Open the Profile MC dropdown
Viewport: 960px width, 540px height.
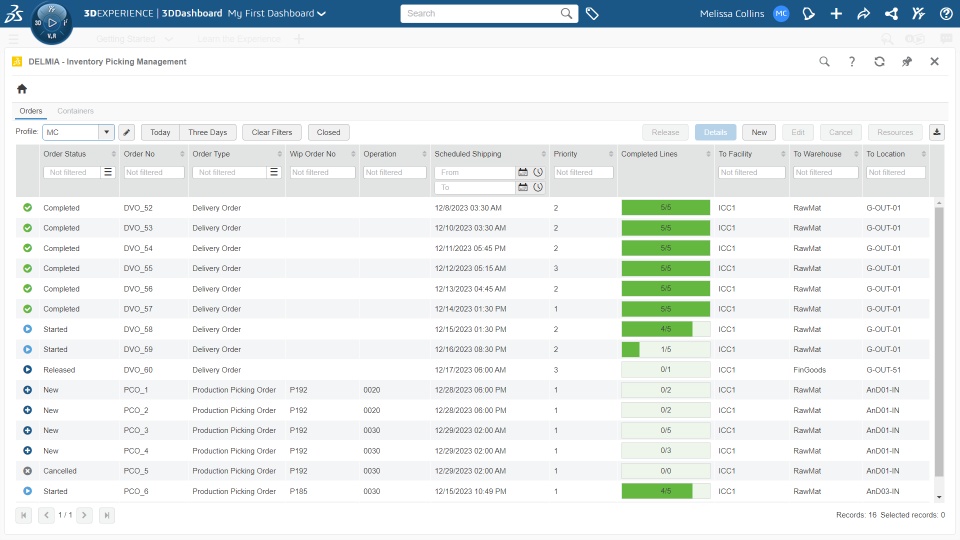(107, 132)
